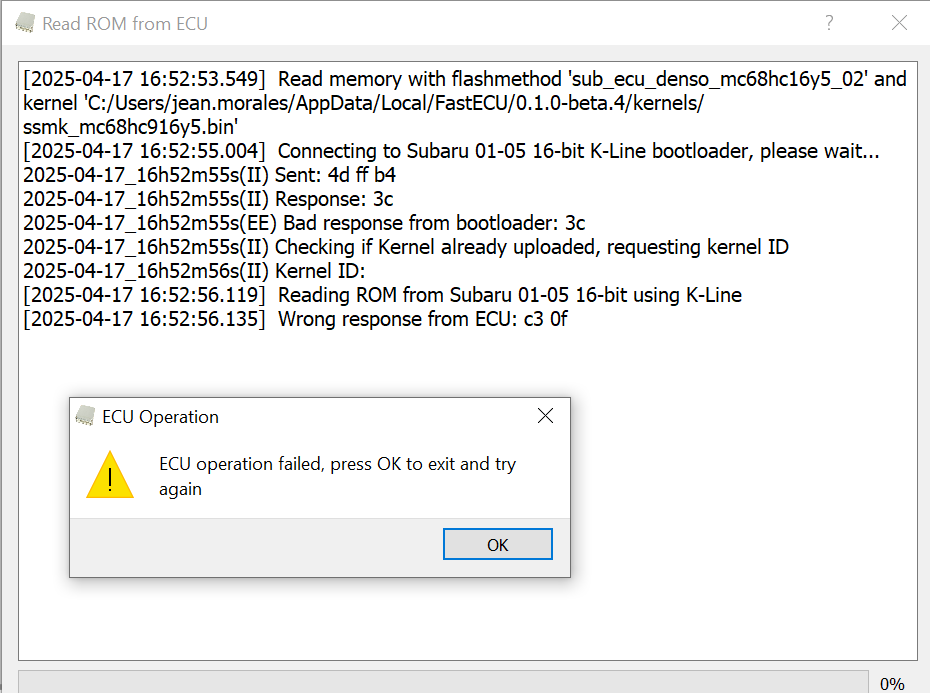Click the 'Bad response from bootloader: 3c' line
Screen dimensions: 930x693
304,223
